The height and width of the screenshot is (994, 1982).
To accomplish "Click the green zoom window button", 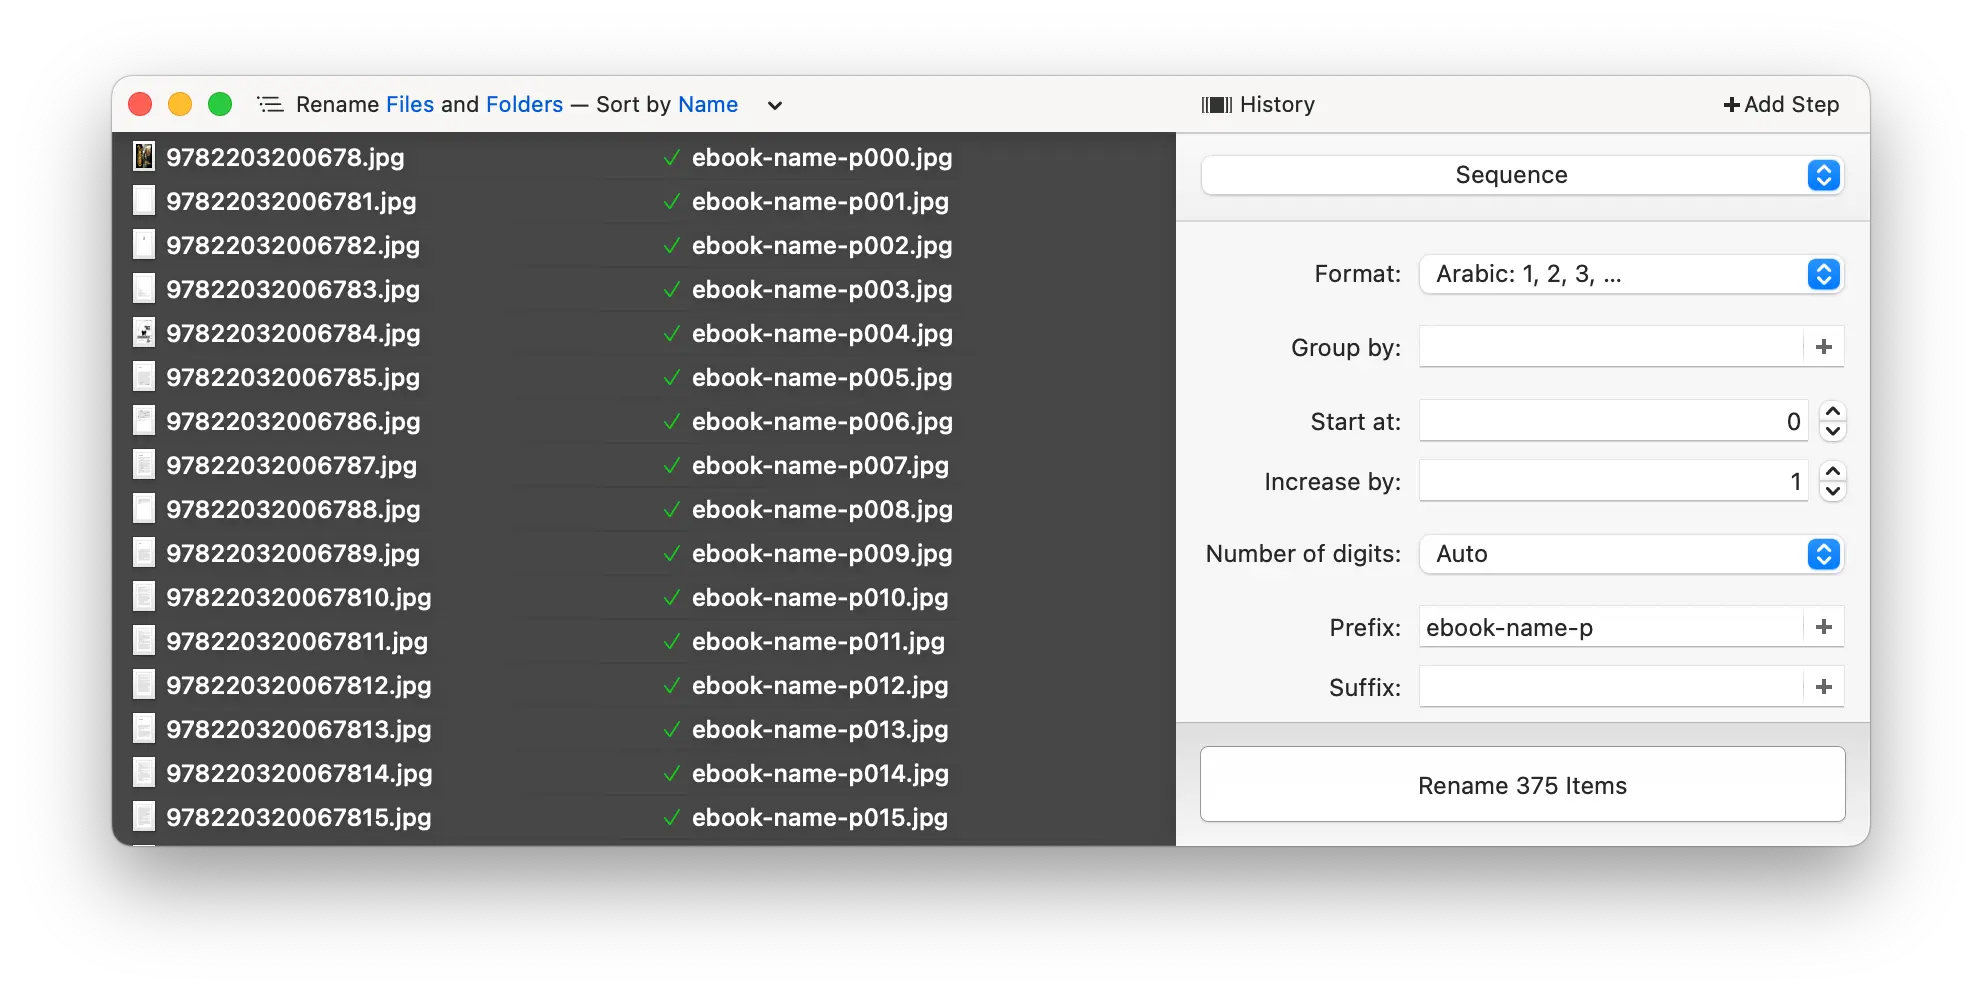I will pyautogui.click(x=220, y=104).
